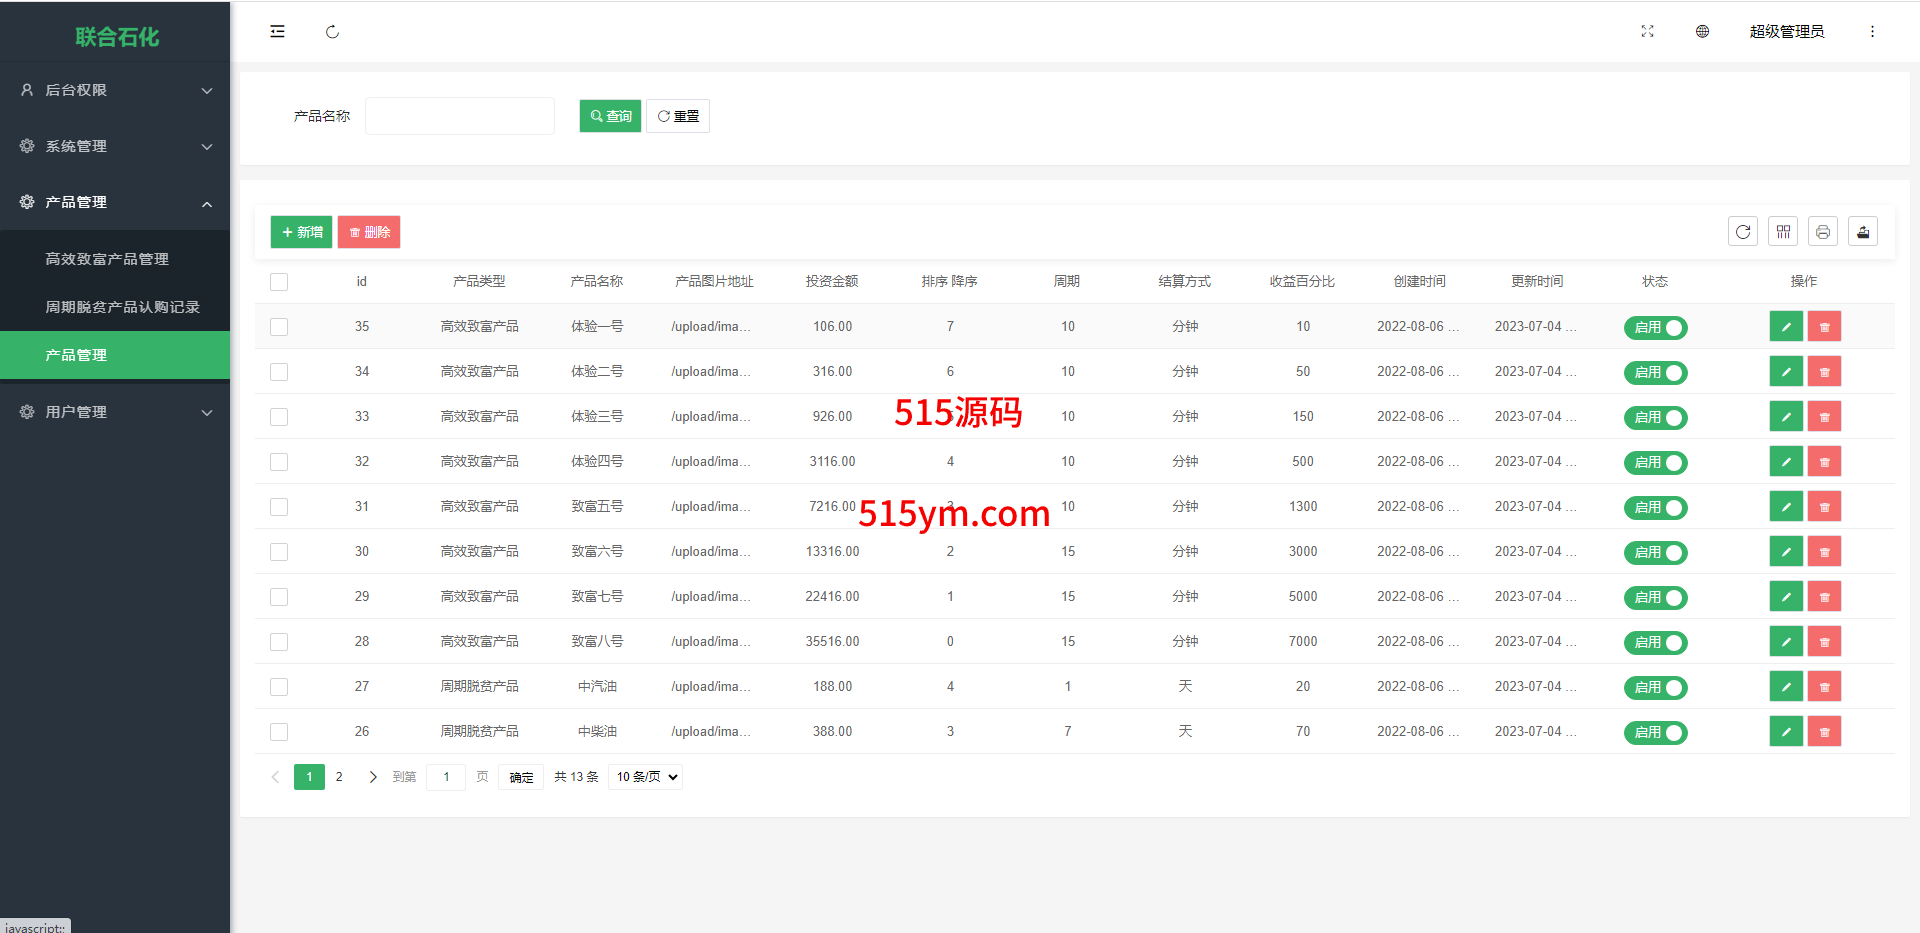
Task: Open the language globe icon
Action: click(x=1702, y=32)
